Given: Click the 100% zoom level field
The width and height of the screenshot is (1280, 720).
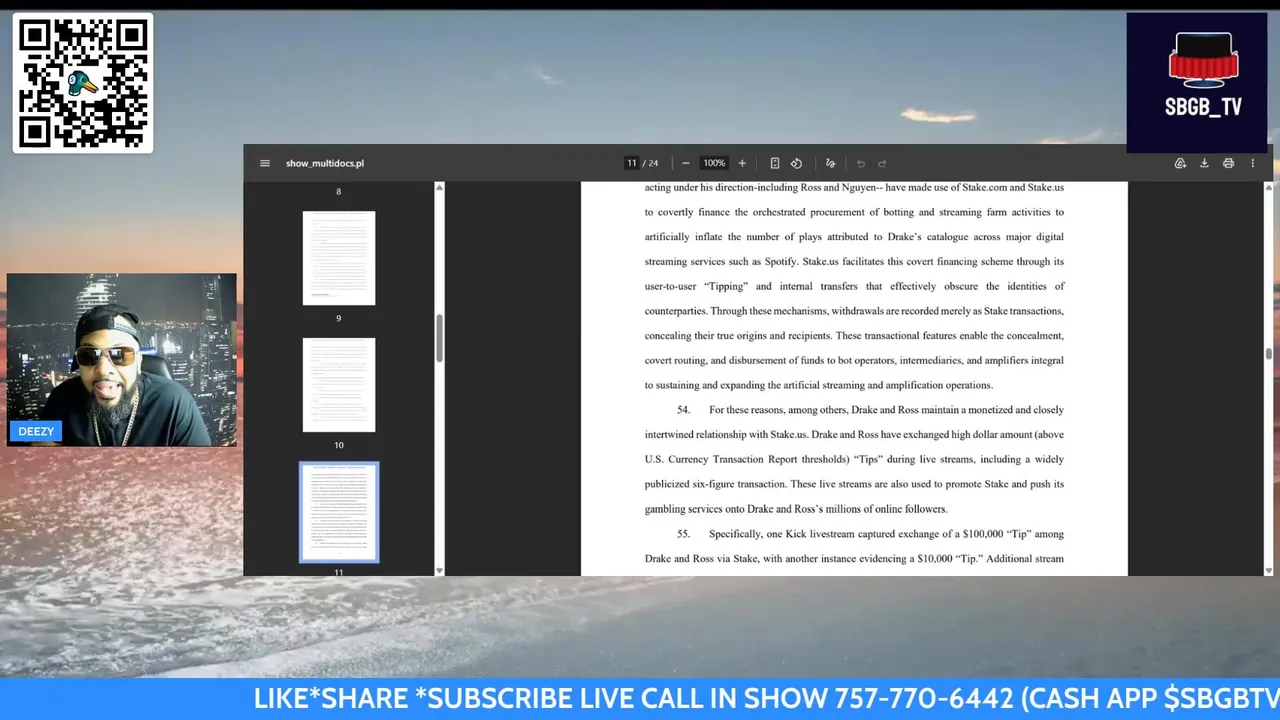Looking at the screenshot, I should [x=714, y=163].
